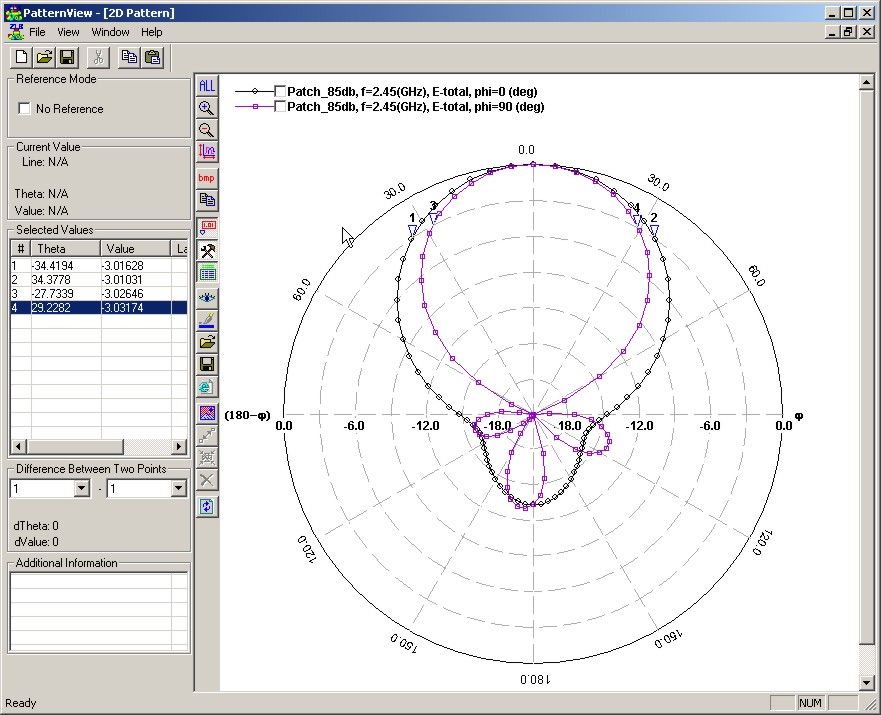Click the Theta column header
This screenshot has height=715, width=881.
[x=63, y=249]
